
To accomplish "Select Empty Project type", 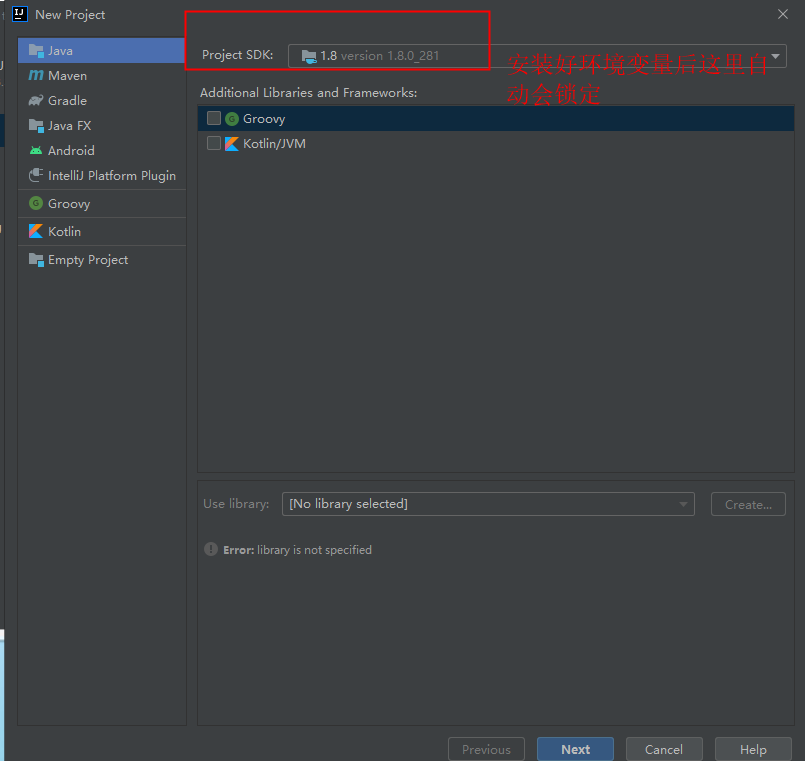I will click(x=102, y=260).
